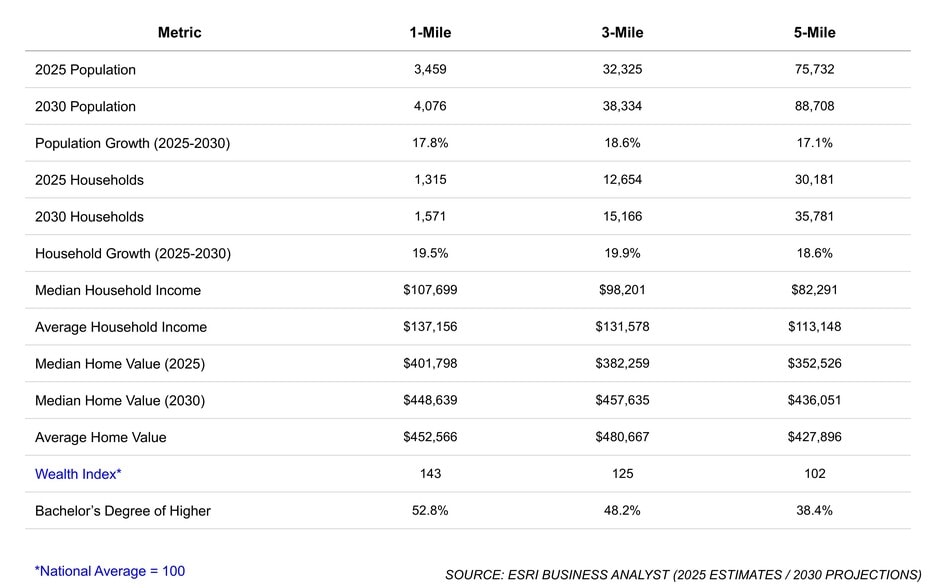Image resolution: width=936 pixels, height=588 pixels.
Task: Click the 2030 Population row label
Action: (85, 106)
